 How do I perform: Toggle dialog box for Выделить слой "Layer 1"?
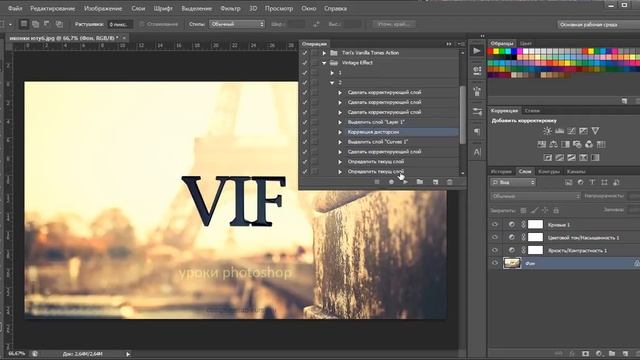[x=315, y=122]
